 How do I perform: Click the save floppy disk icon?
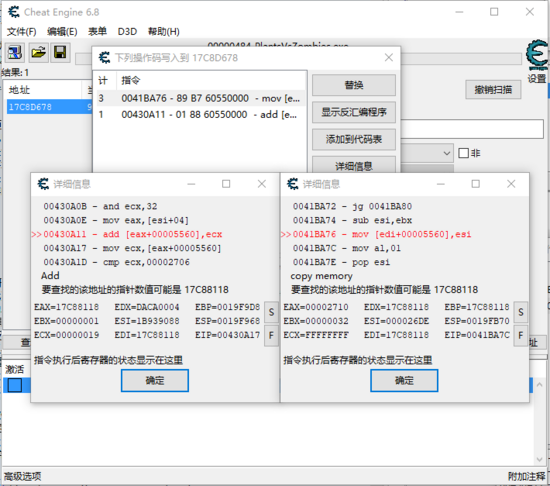click(x=60, y=53)
